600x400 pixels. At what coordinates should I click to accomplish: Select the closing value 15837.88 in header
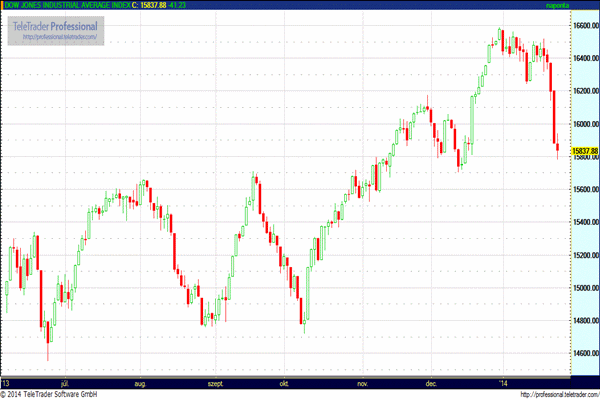153,5
